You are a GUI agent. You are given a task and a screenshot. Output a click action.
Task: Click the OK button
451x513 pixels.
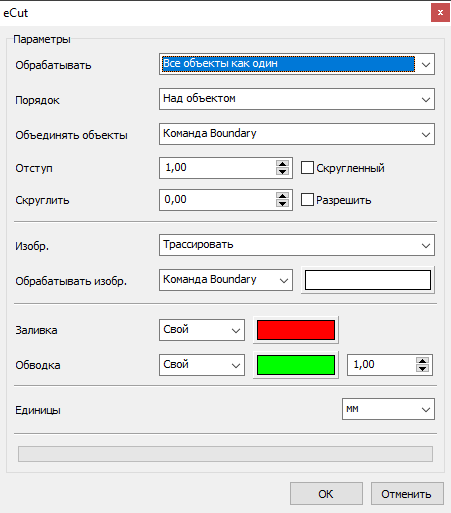[326, 494]
